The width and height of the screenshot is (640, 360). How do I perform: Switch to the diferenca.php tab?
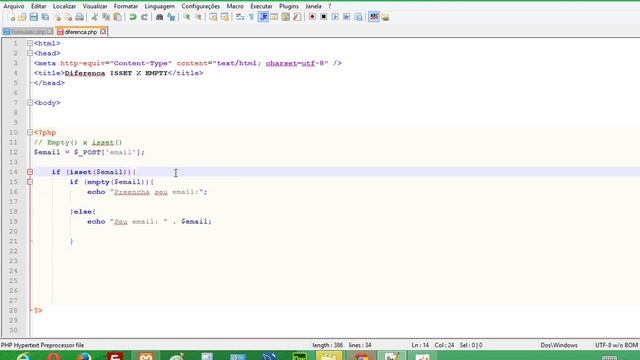tap(81, 32)
